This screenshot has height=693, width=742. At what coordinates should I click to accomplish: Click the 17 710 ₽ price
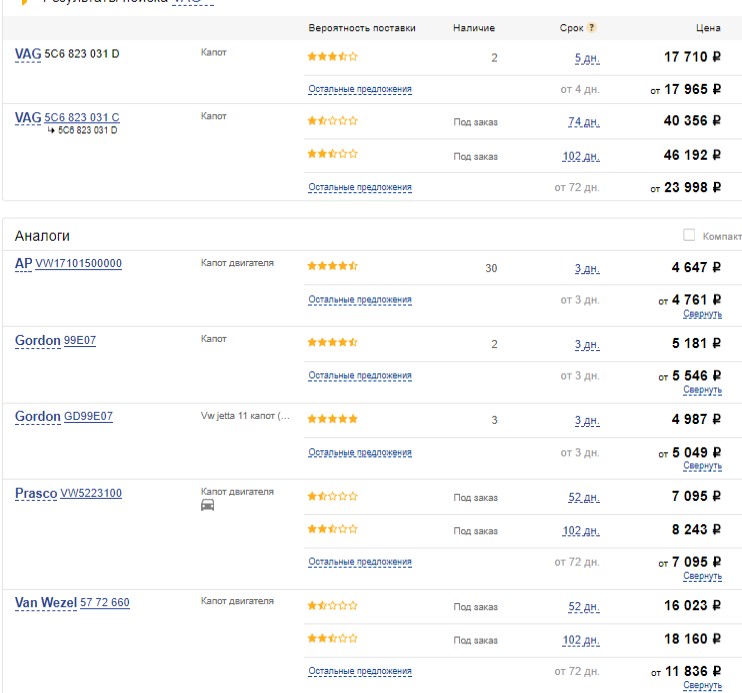(692, 57)
